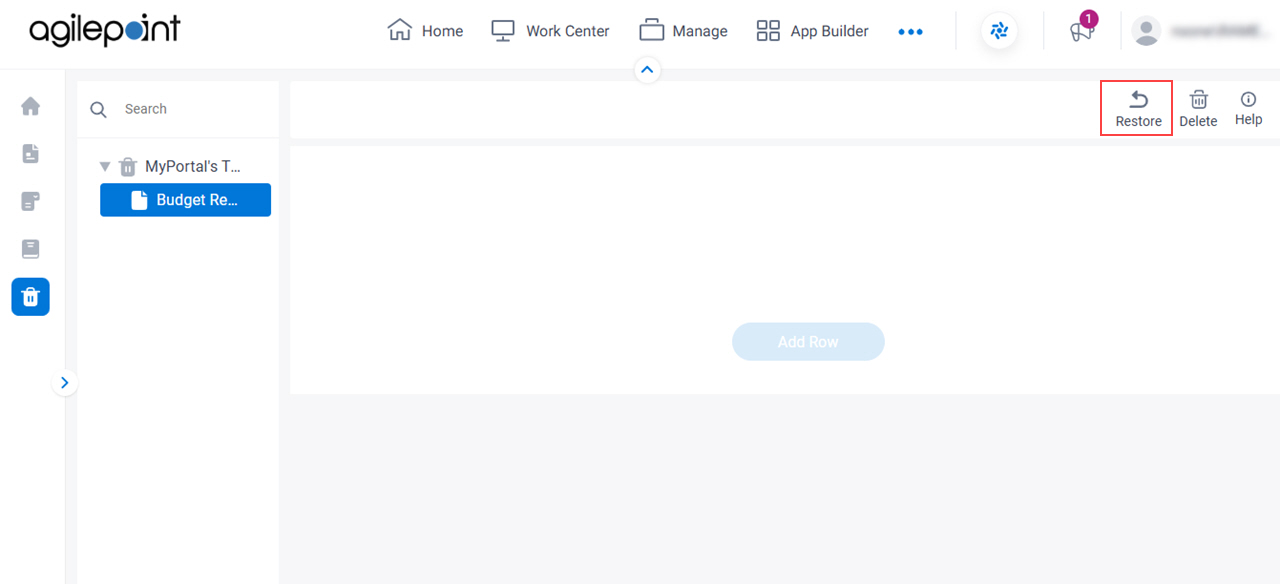Click the Manage briefcase icon
The width and height of the screenshot is (1280, 584).
(x=652, y=30)
